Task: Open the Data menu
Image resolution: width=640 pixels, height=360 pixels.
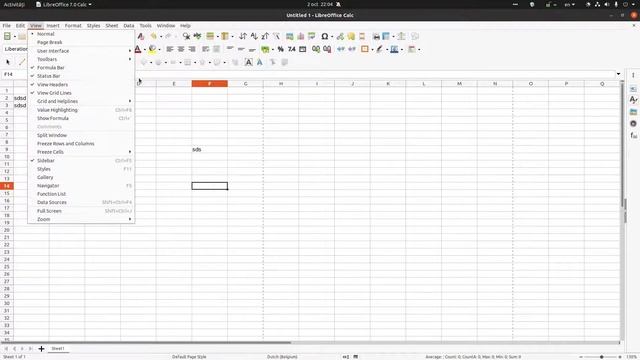Action: point(129,25)
